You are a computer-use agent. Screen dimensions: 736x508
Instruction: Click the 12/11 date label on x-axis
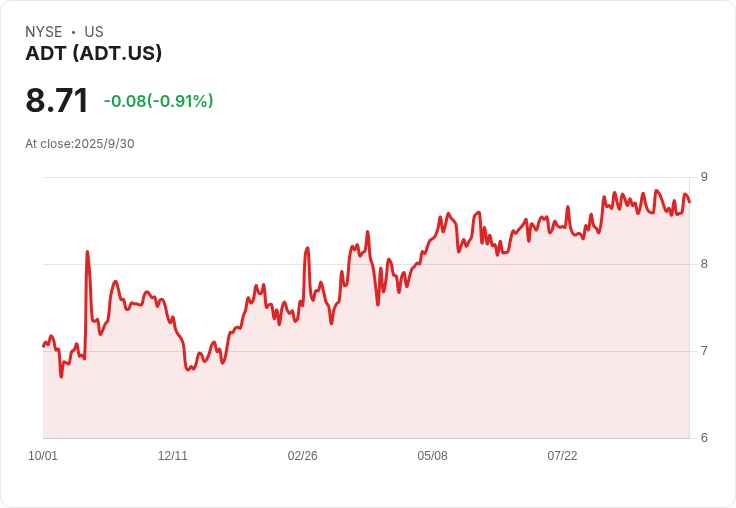[x=173, y=456]
